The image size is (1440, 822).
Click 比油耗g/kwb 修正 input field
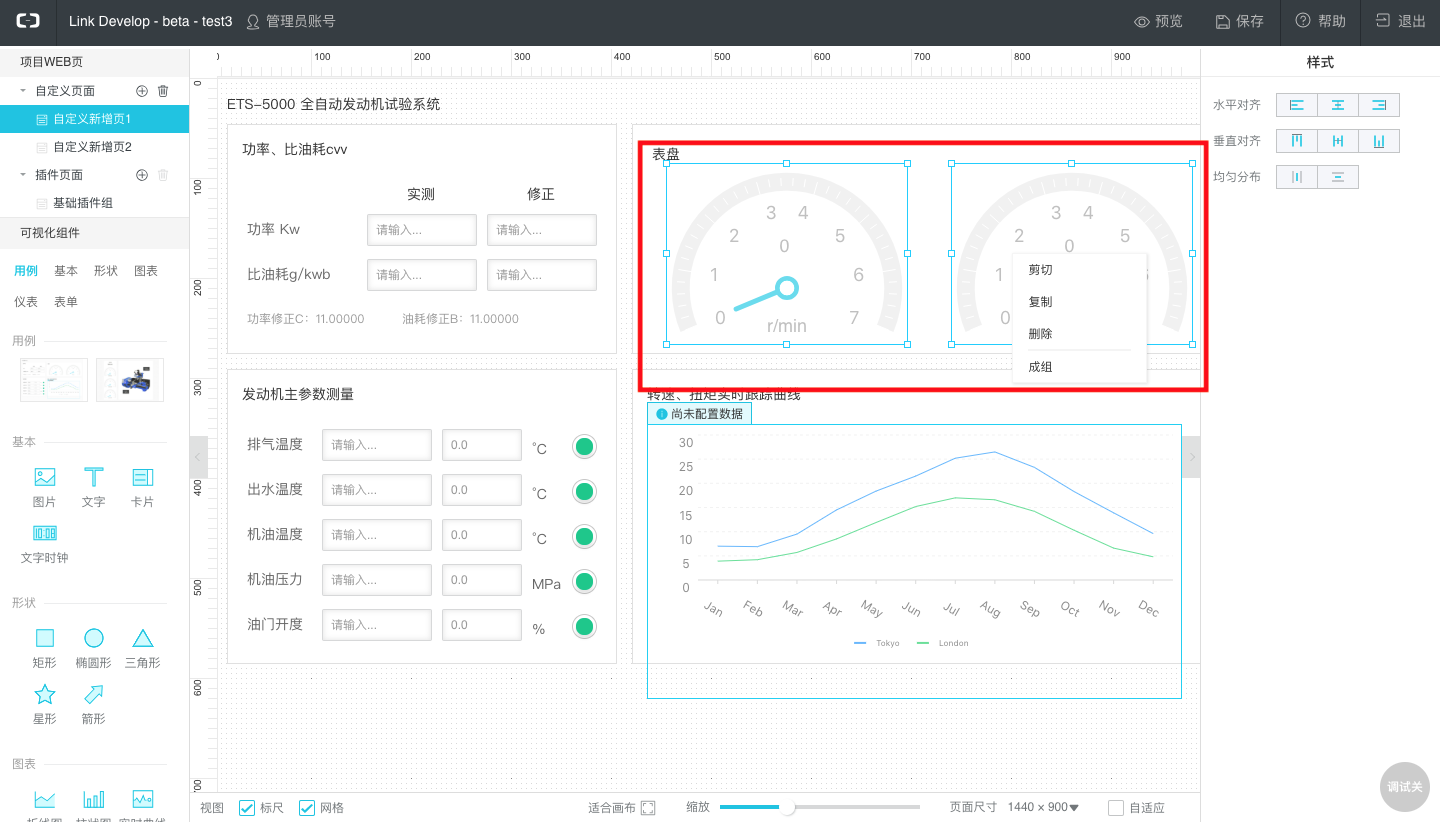[542, 275]
